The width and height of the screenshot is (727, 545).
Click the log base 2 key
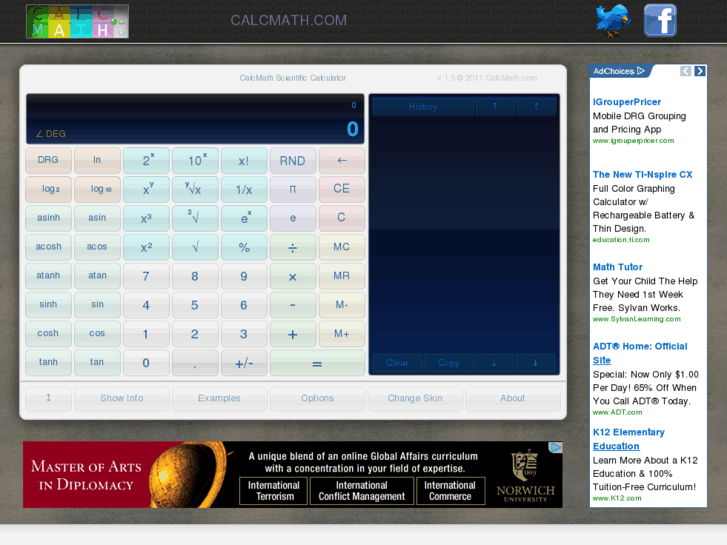tap(48, 189)
